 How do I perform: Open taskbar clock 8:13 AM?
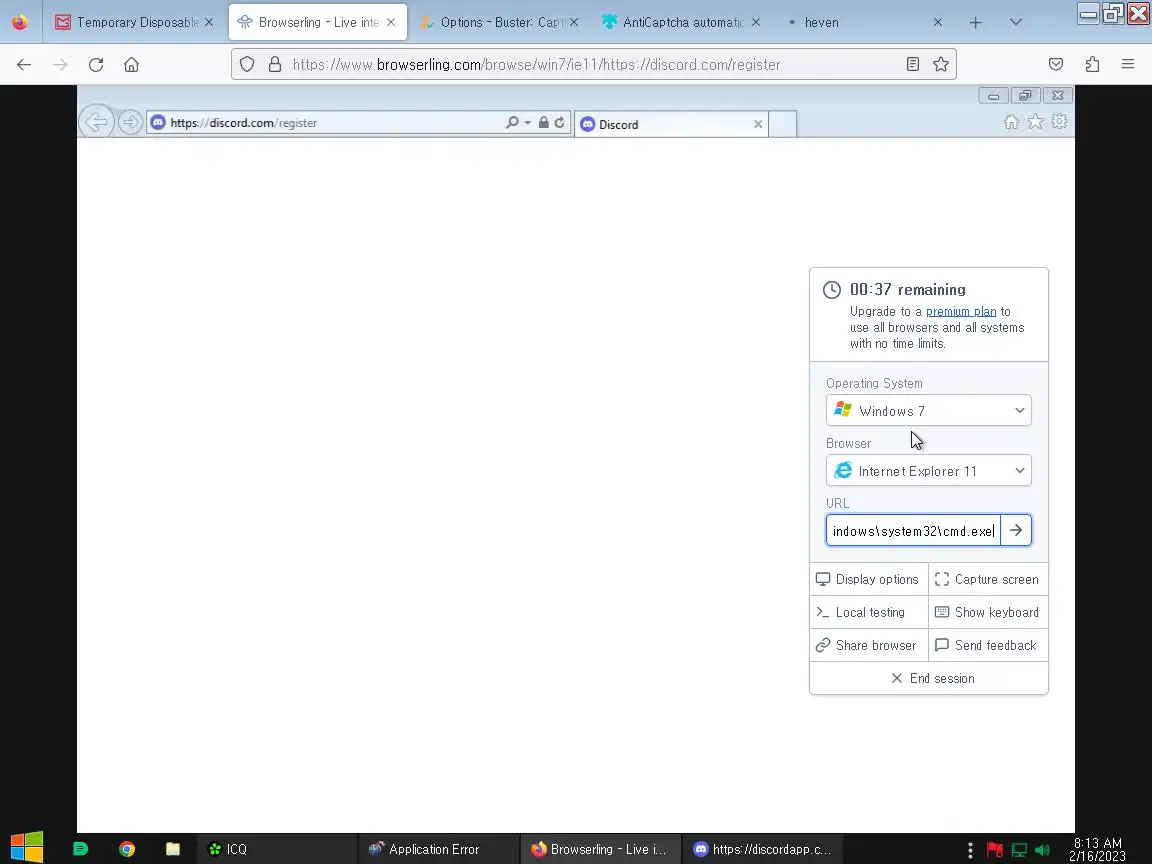pos(1098,849)
